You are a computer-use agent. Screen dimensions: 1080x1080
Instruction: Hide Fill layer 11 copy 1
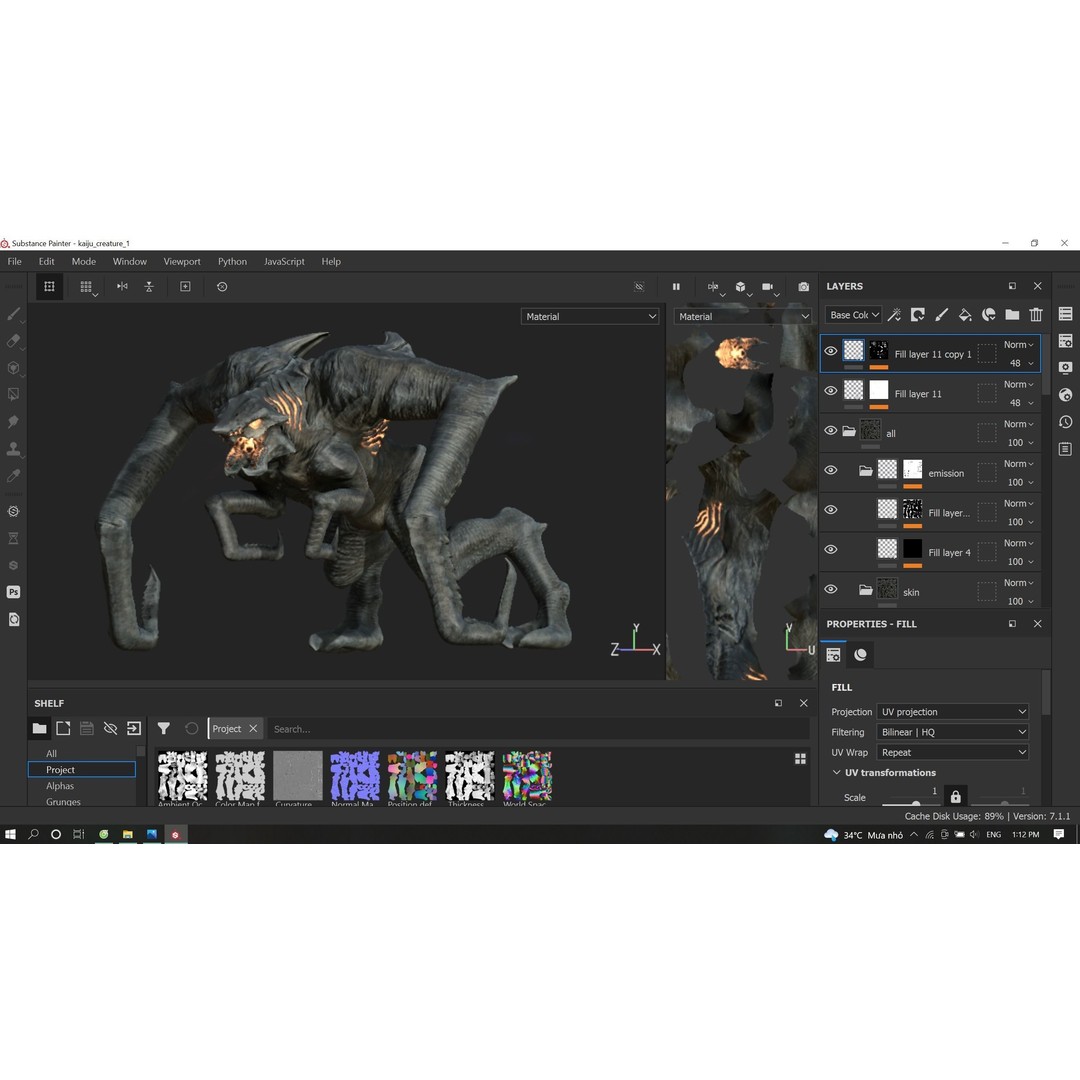[x=831, y=351]
